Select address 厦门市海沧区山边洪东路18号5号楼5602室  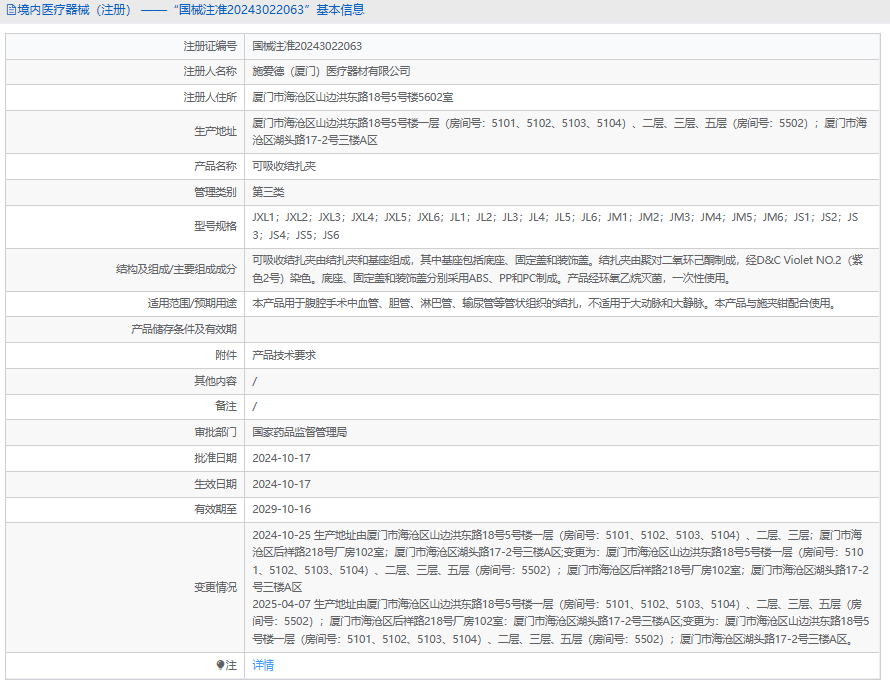pyautogui.click(x=352, y=97)
